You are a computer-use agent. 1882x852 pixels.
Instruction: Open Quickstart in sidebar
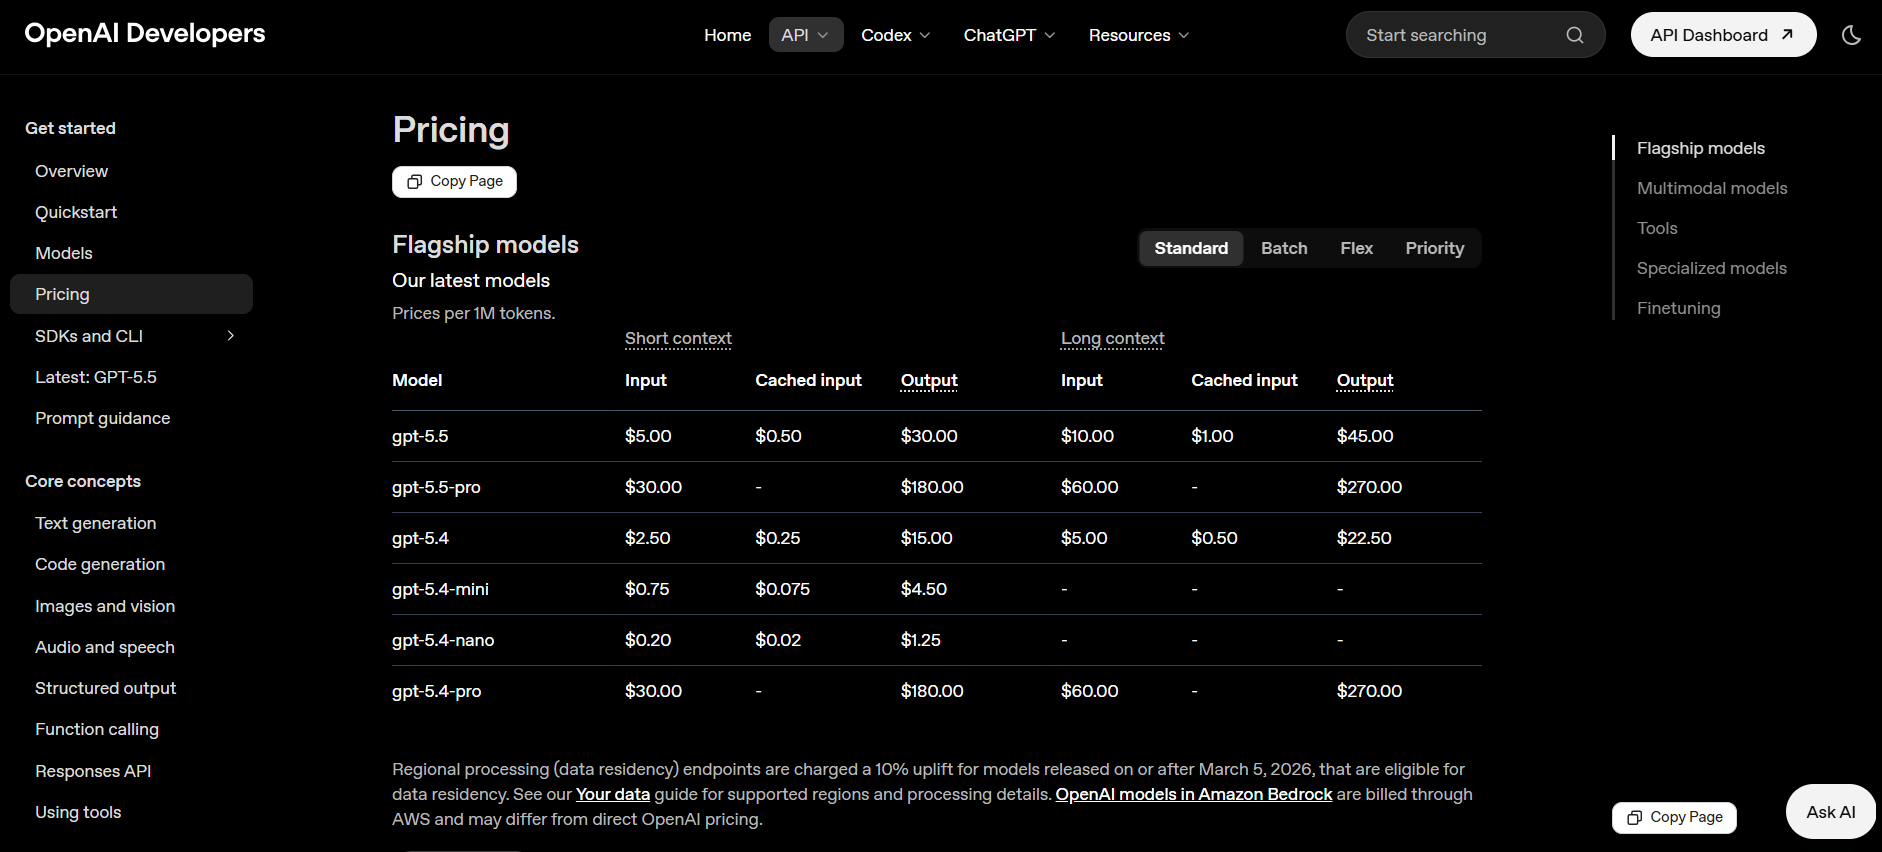76,212
